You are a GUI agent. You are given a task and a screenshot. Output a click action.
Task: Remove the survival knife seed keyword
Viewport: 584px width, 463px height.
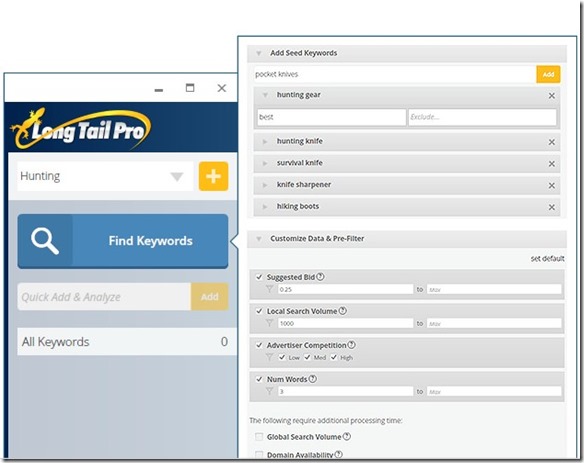(552, 164)
